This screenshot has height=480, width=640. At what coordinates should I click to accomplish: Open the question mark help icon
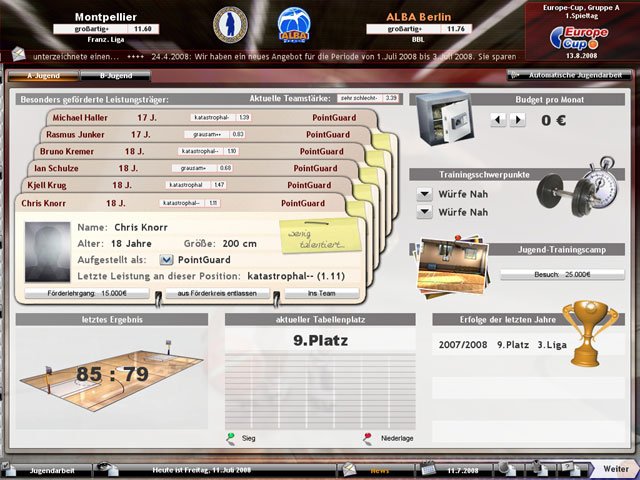tap(569, 468)
